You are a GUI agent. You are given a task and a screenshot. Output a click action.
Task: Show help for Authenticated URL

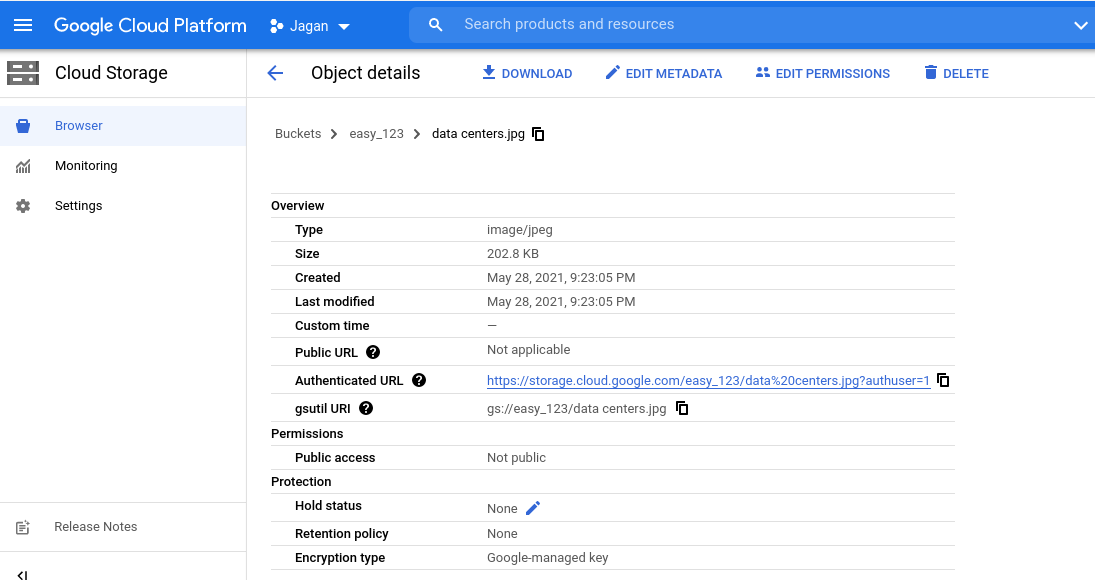click(x=419, y=380)
